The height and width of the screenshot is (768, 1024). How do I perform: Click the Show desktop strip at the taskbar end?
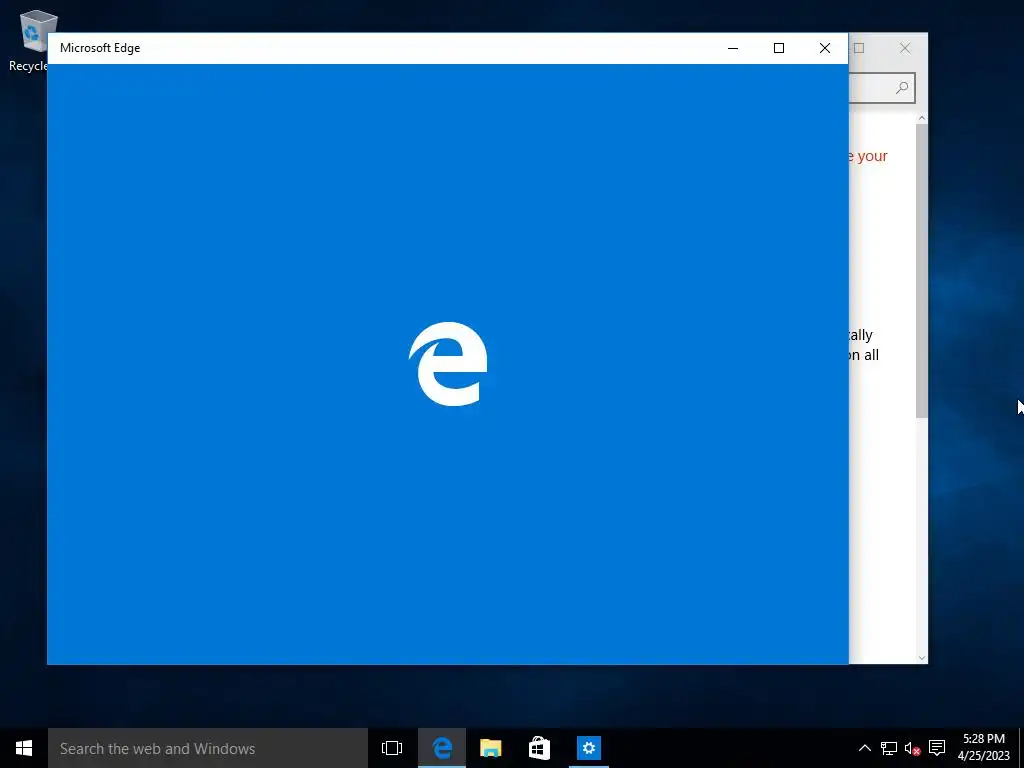tap(1021, 748)
